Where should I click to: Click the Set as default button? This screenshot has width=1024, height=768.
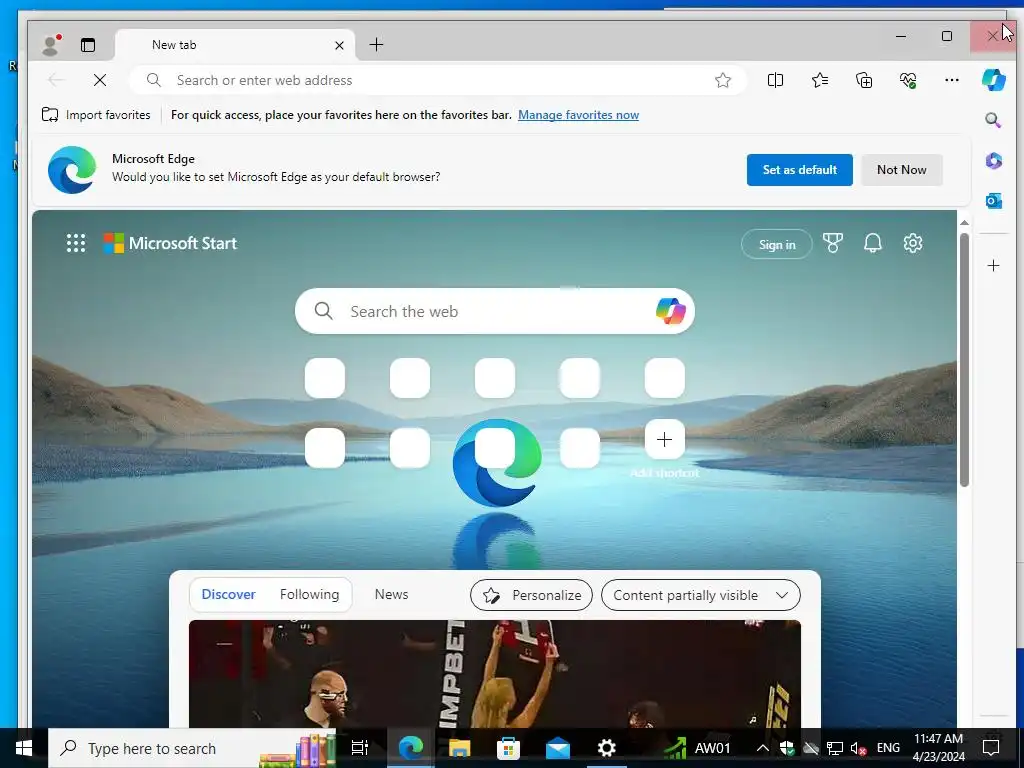(x=799, y=170)
